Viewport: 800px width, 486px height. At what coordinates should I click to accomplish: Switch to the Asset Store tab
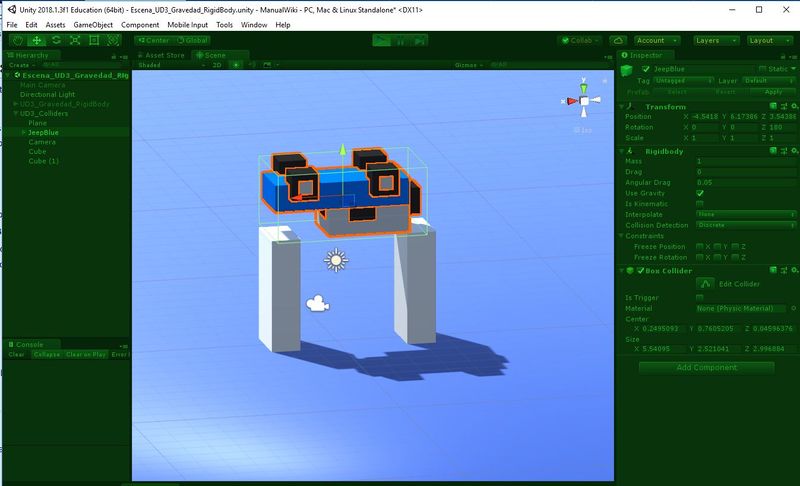(161, 55)
